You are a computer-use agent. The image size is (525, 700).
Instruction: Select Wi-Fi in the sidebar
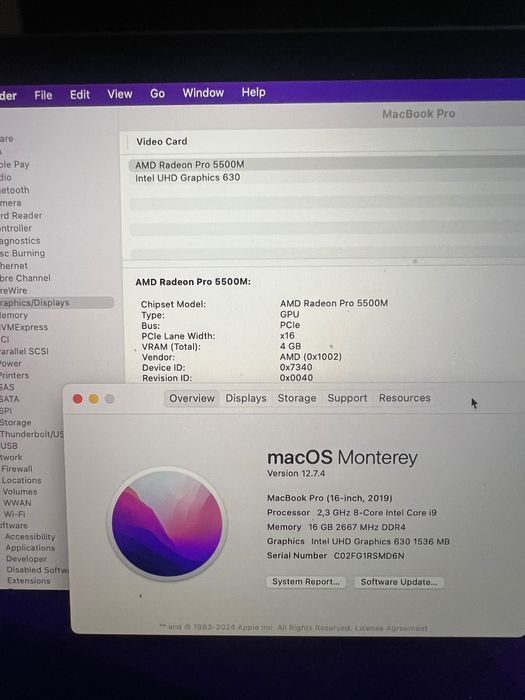click(15, 514)
